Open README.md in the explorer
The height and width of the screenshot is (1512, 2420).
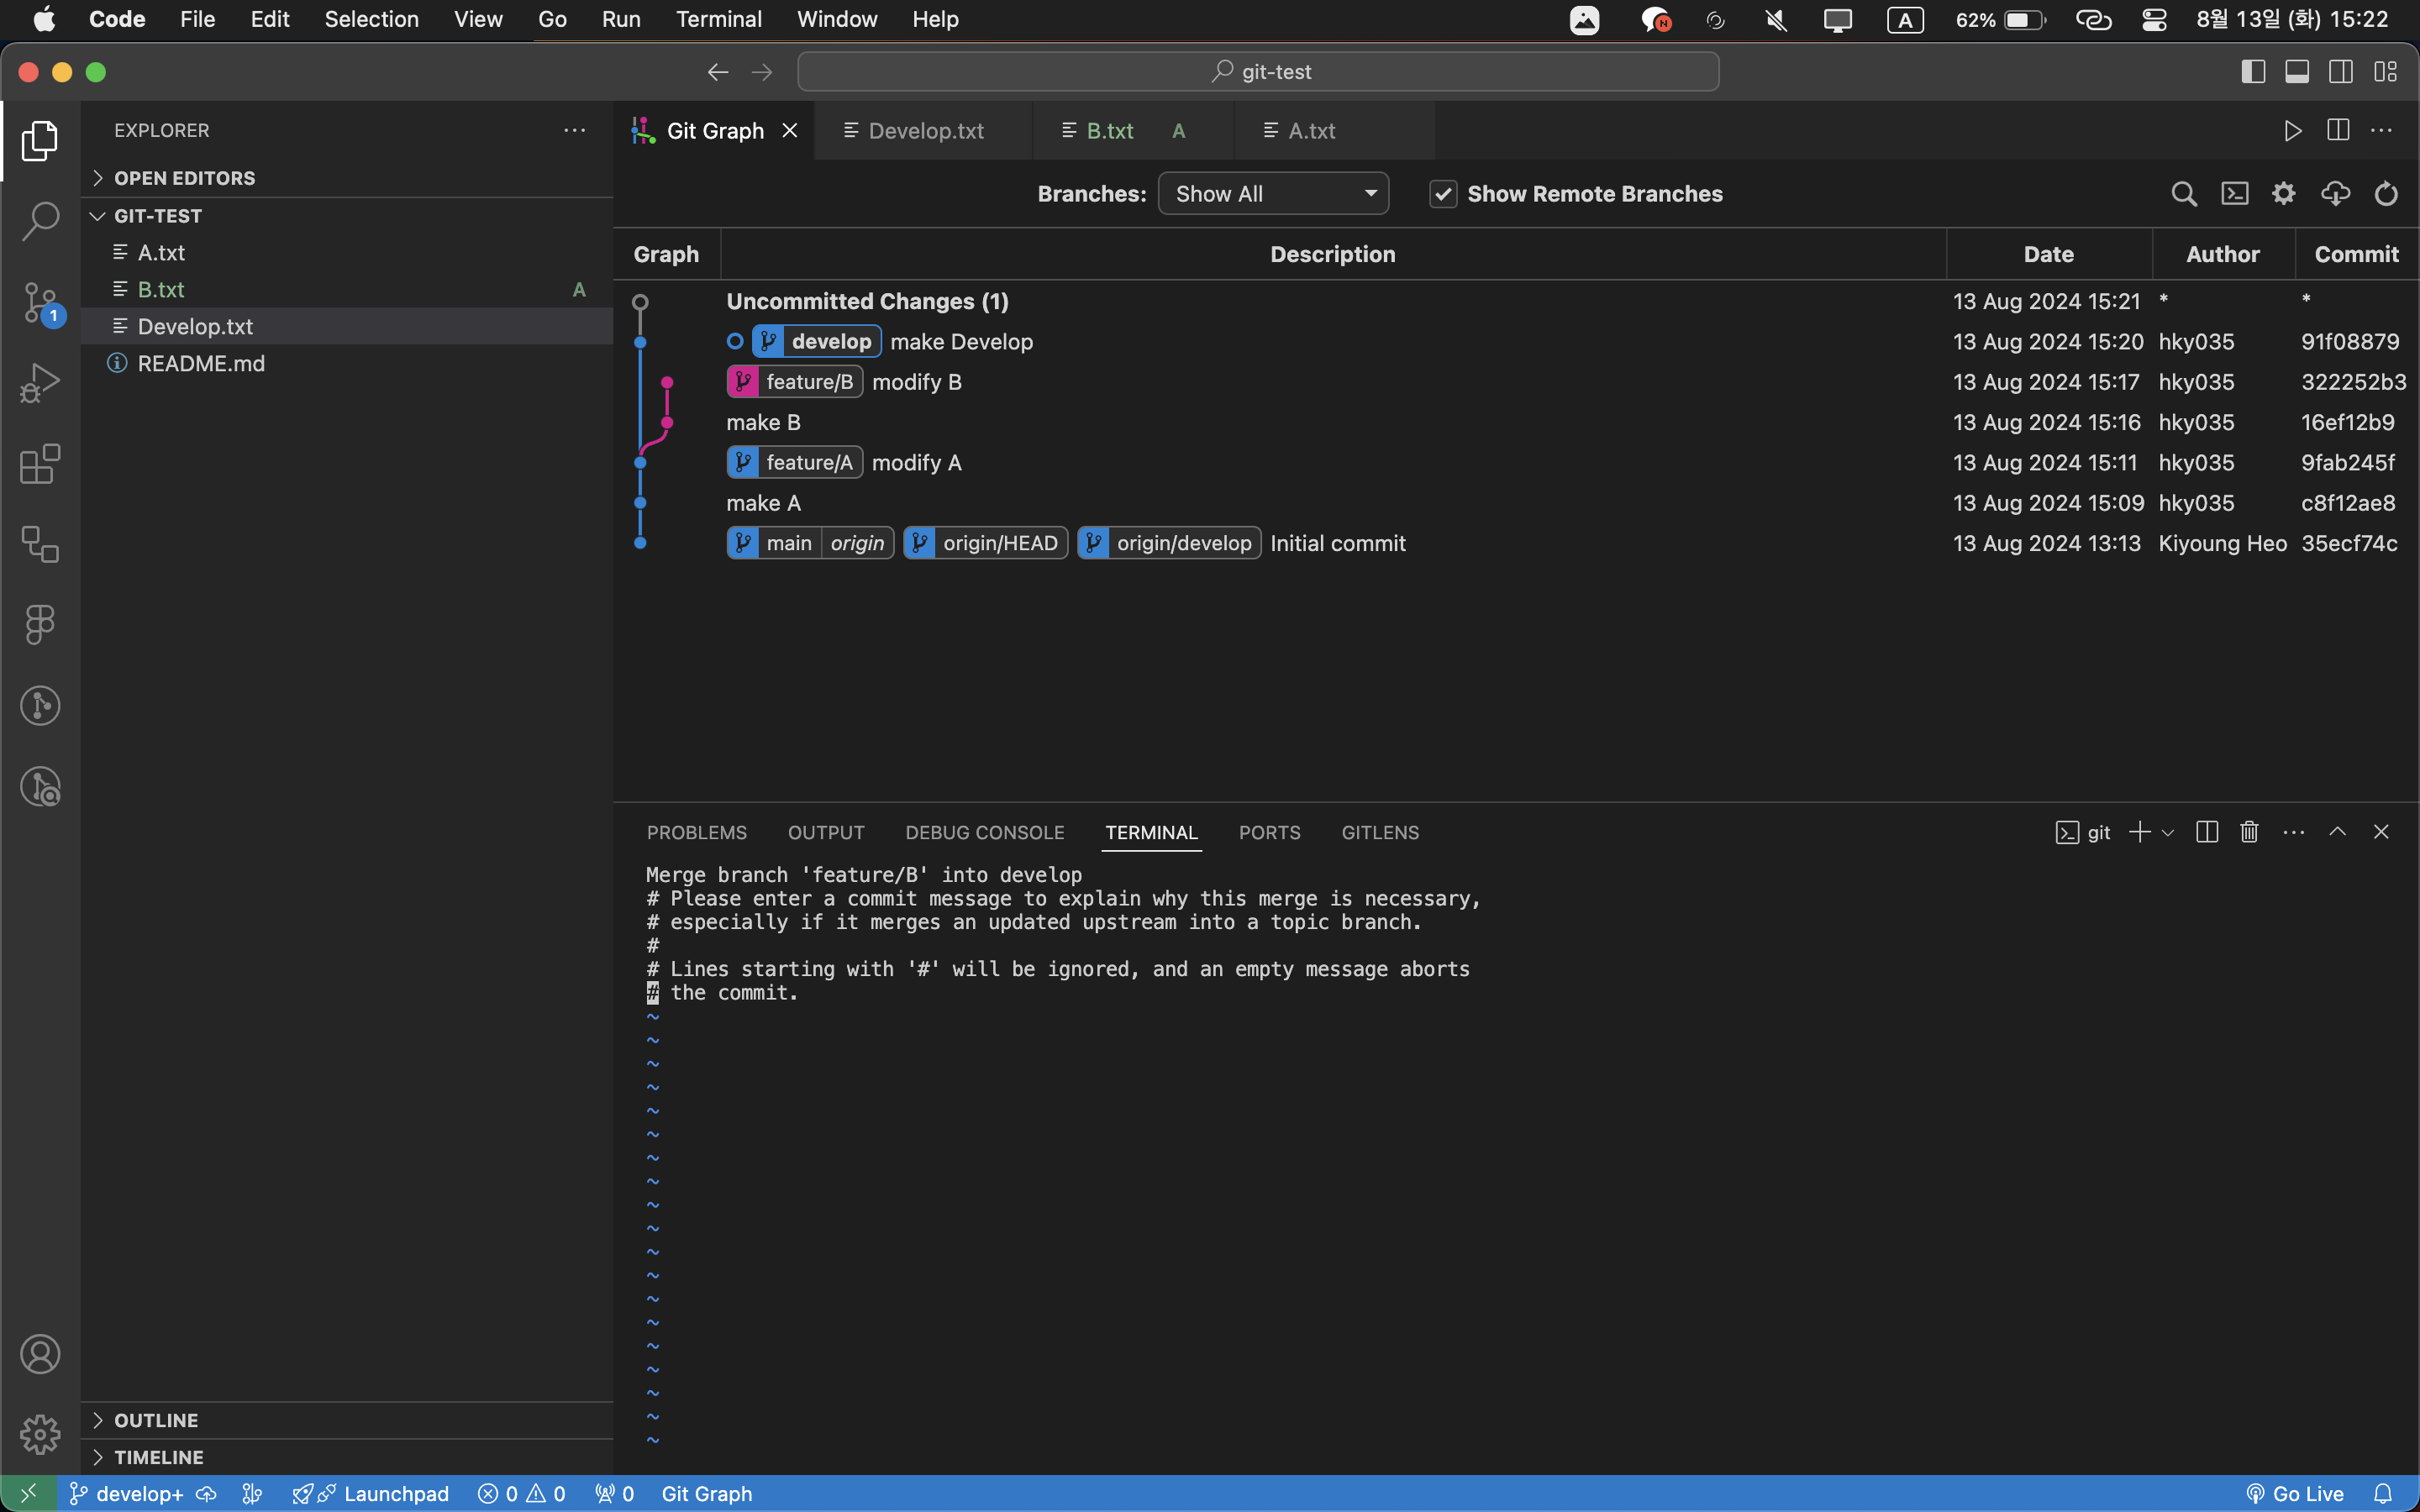(x=346, y=363)
